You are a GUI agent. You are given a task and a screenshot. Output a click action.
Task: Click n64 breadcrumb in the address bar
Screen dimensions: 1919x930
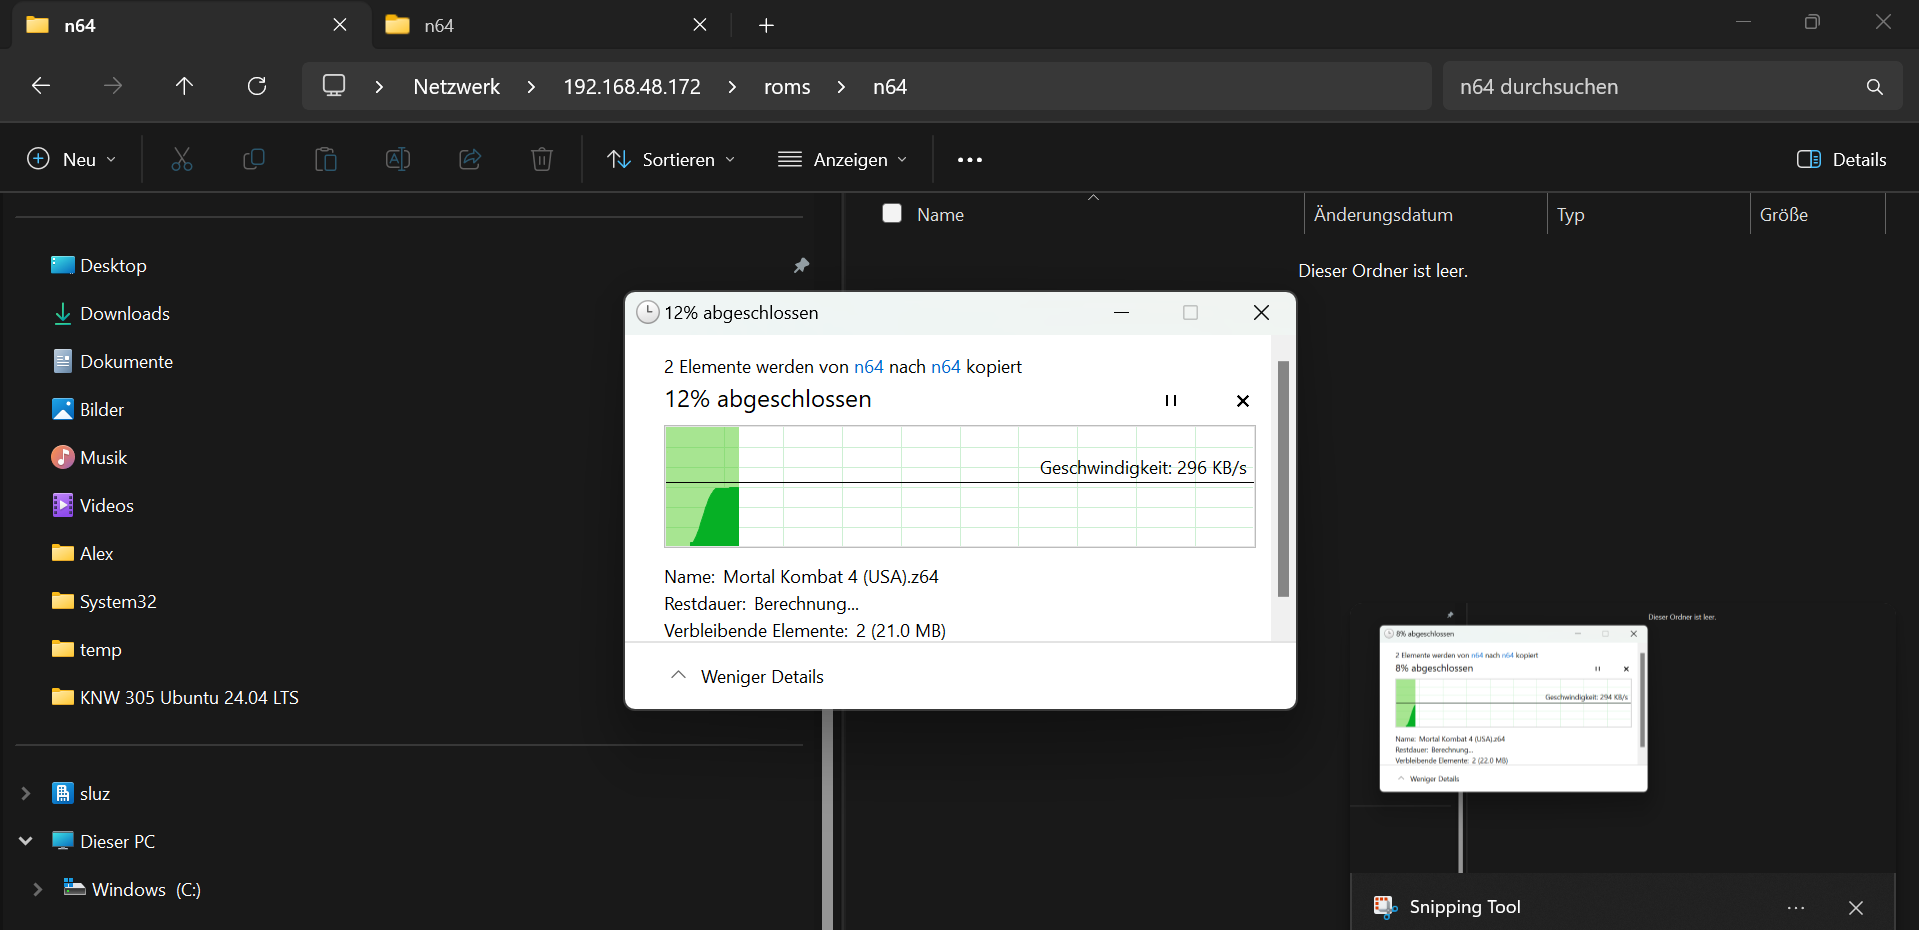(x=890, y=87)
